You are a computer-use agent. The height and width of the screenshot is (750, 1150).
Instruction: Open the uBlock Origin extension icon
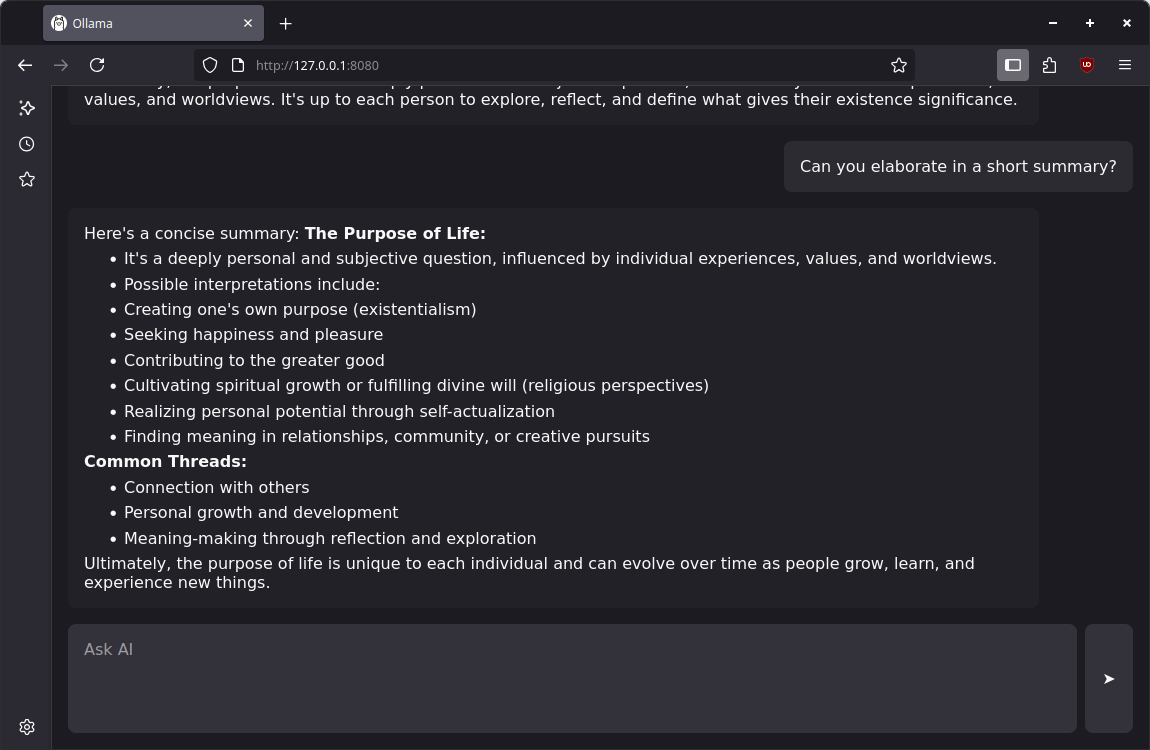pyautogui.click(x=1087, y=65)
